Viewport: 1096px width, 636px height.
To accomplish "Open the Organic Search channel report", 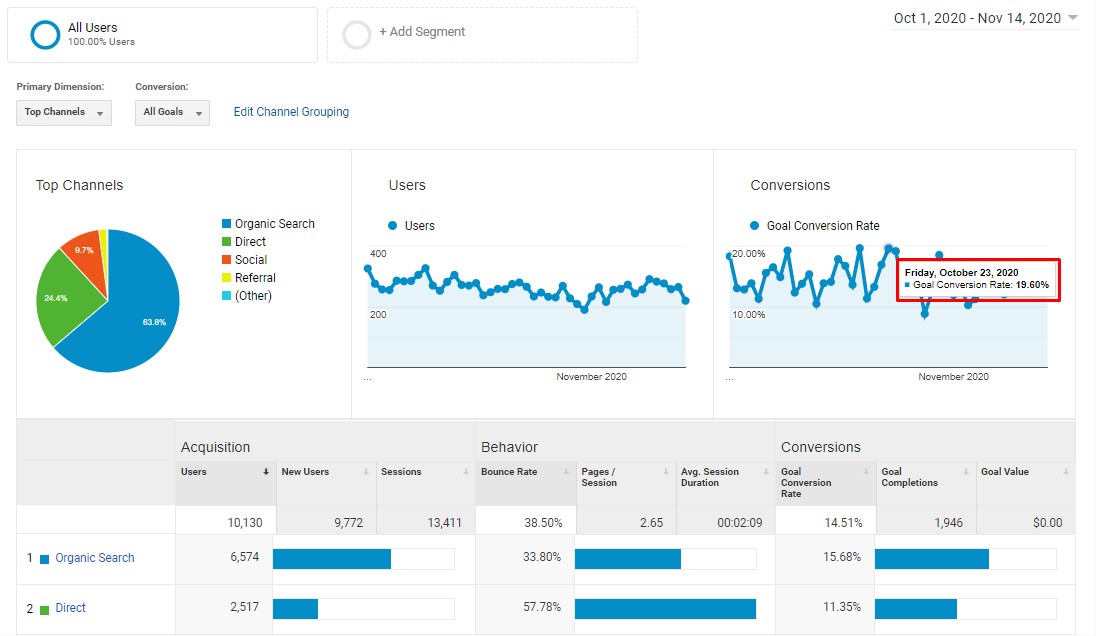I will pyautogui.click(x=94, y=557).
